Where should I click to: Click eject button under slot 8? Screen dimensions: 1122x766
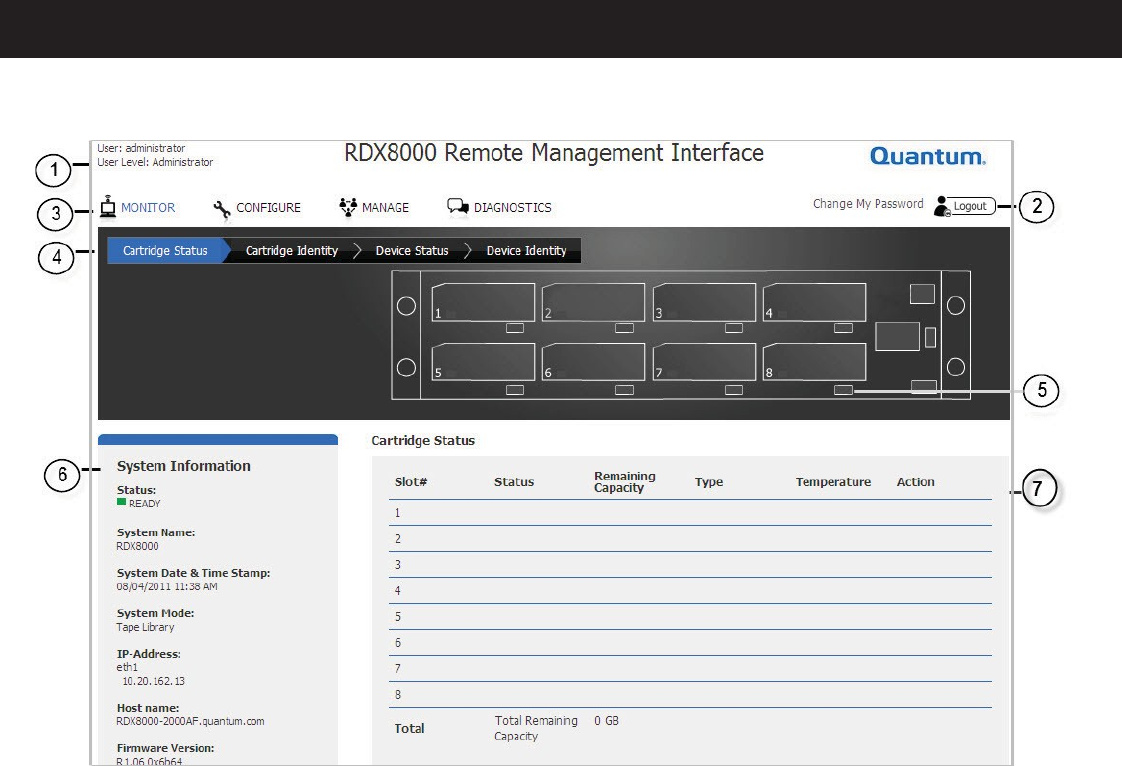click(844, 390)
